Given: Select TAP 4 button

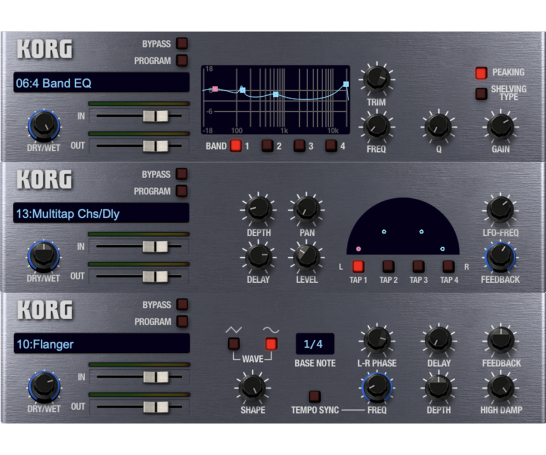Looking at the screenshot, I should coord(448,266).
